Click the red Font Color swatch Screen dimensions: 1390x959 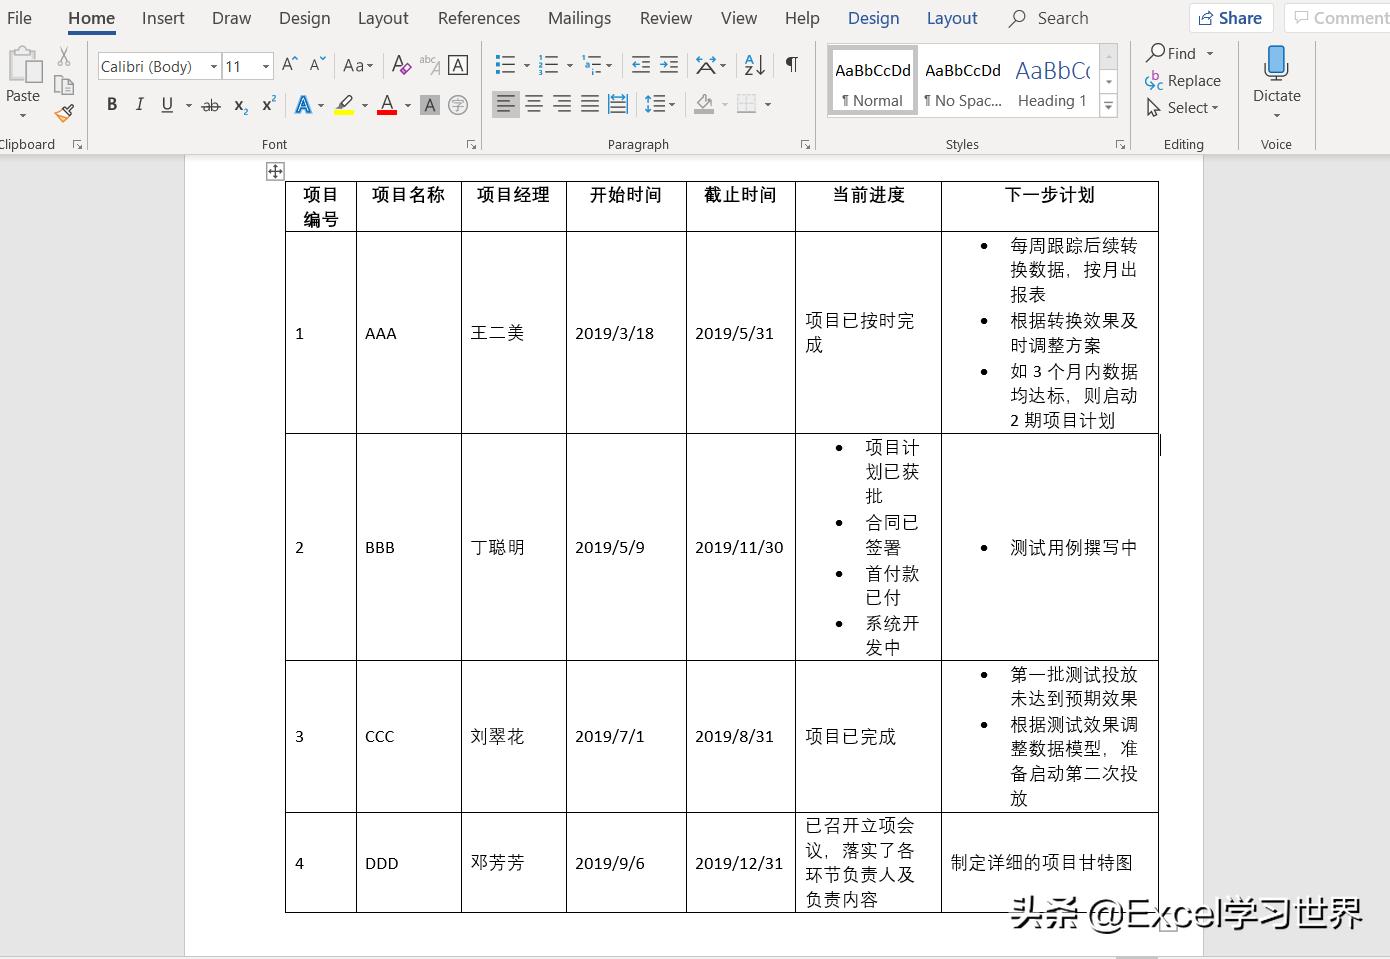388,104
